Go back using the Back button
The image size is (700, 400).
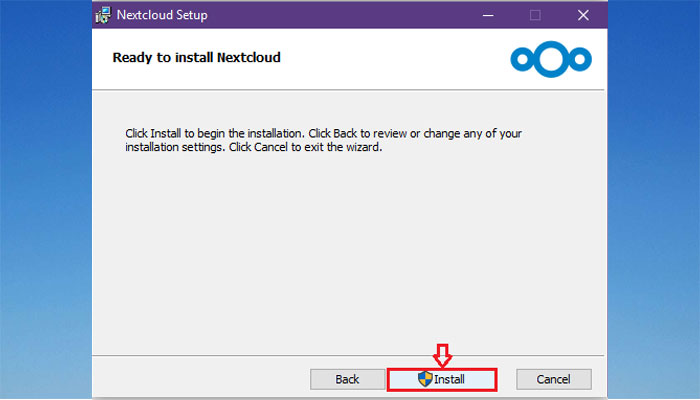pyautogui.click(x=347, y=379)
